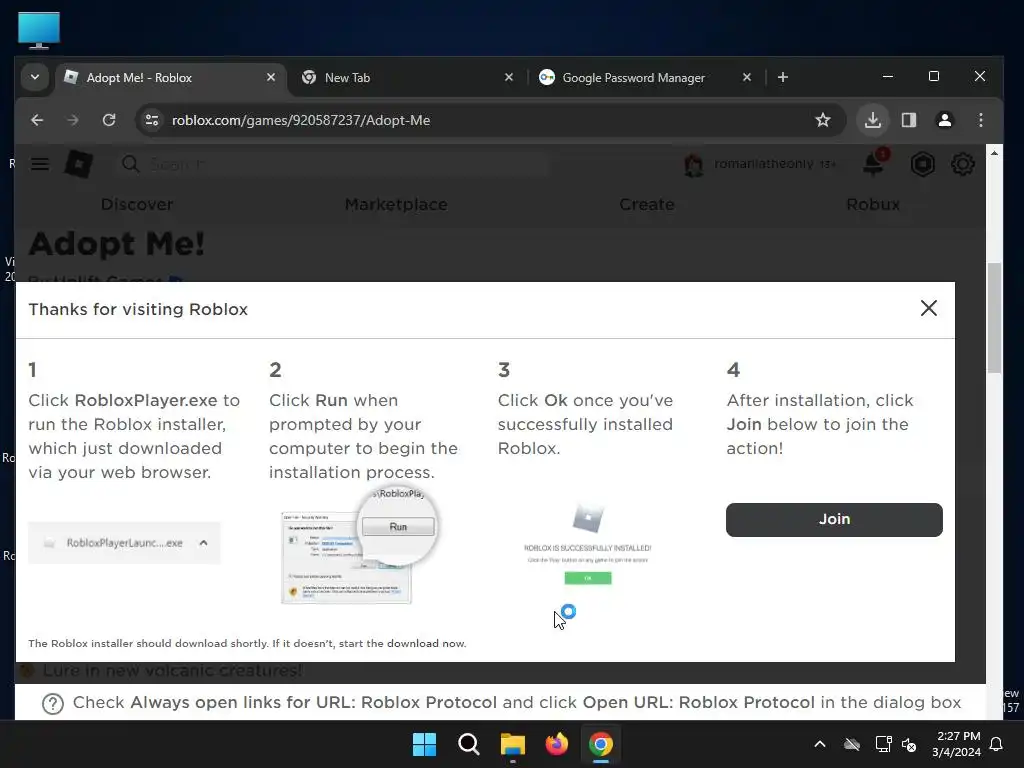Open Roblox hamburger navigation menu
This screenshot has height=768, width=1024.
point(40,164)
